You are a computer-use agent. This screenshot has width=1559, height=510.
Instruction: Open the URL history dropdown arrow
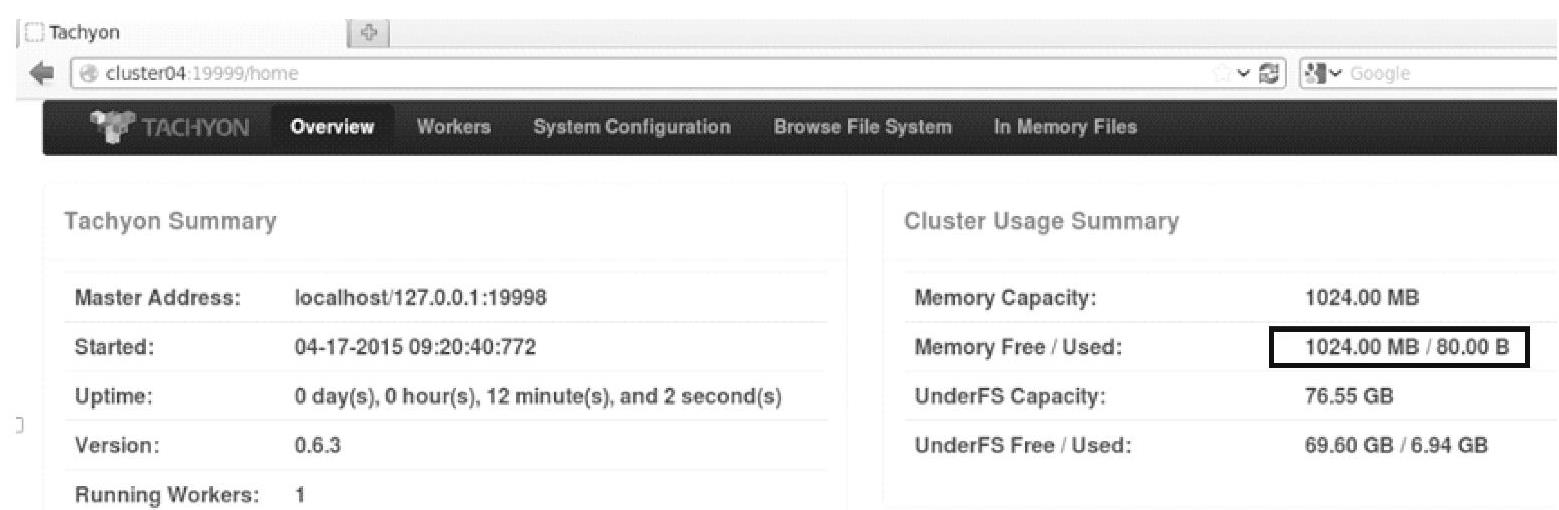(1244, 73)
